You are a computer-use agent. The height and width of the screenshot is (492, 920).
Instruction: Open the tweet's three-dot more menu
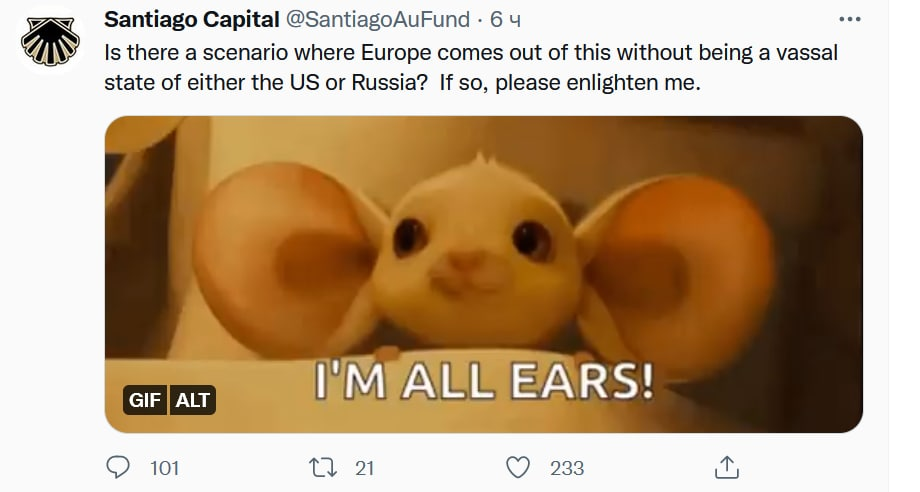click(x=849, y=19)
